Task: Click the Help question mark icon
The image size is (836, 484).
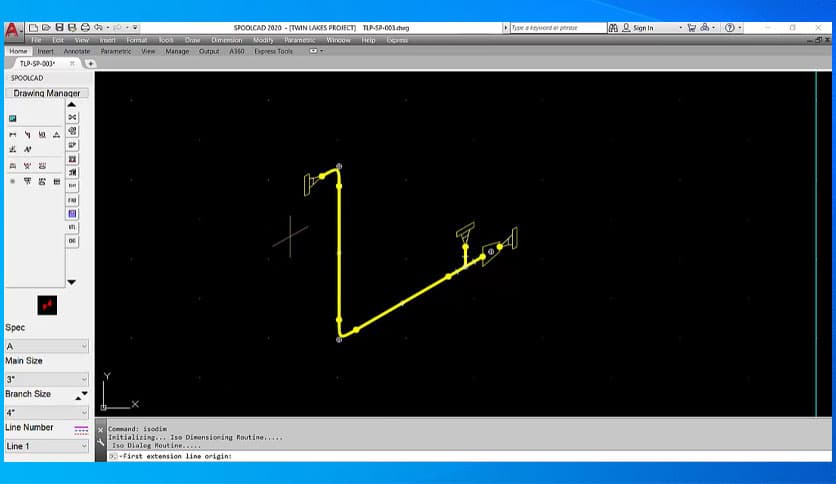Action: (x=729, y=28)
